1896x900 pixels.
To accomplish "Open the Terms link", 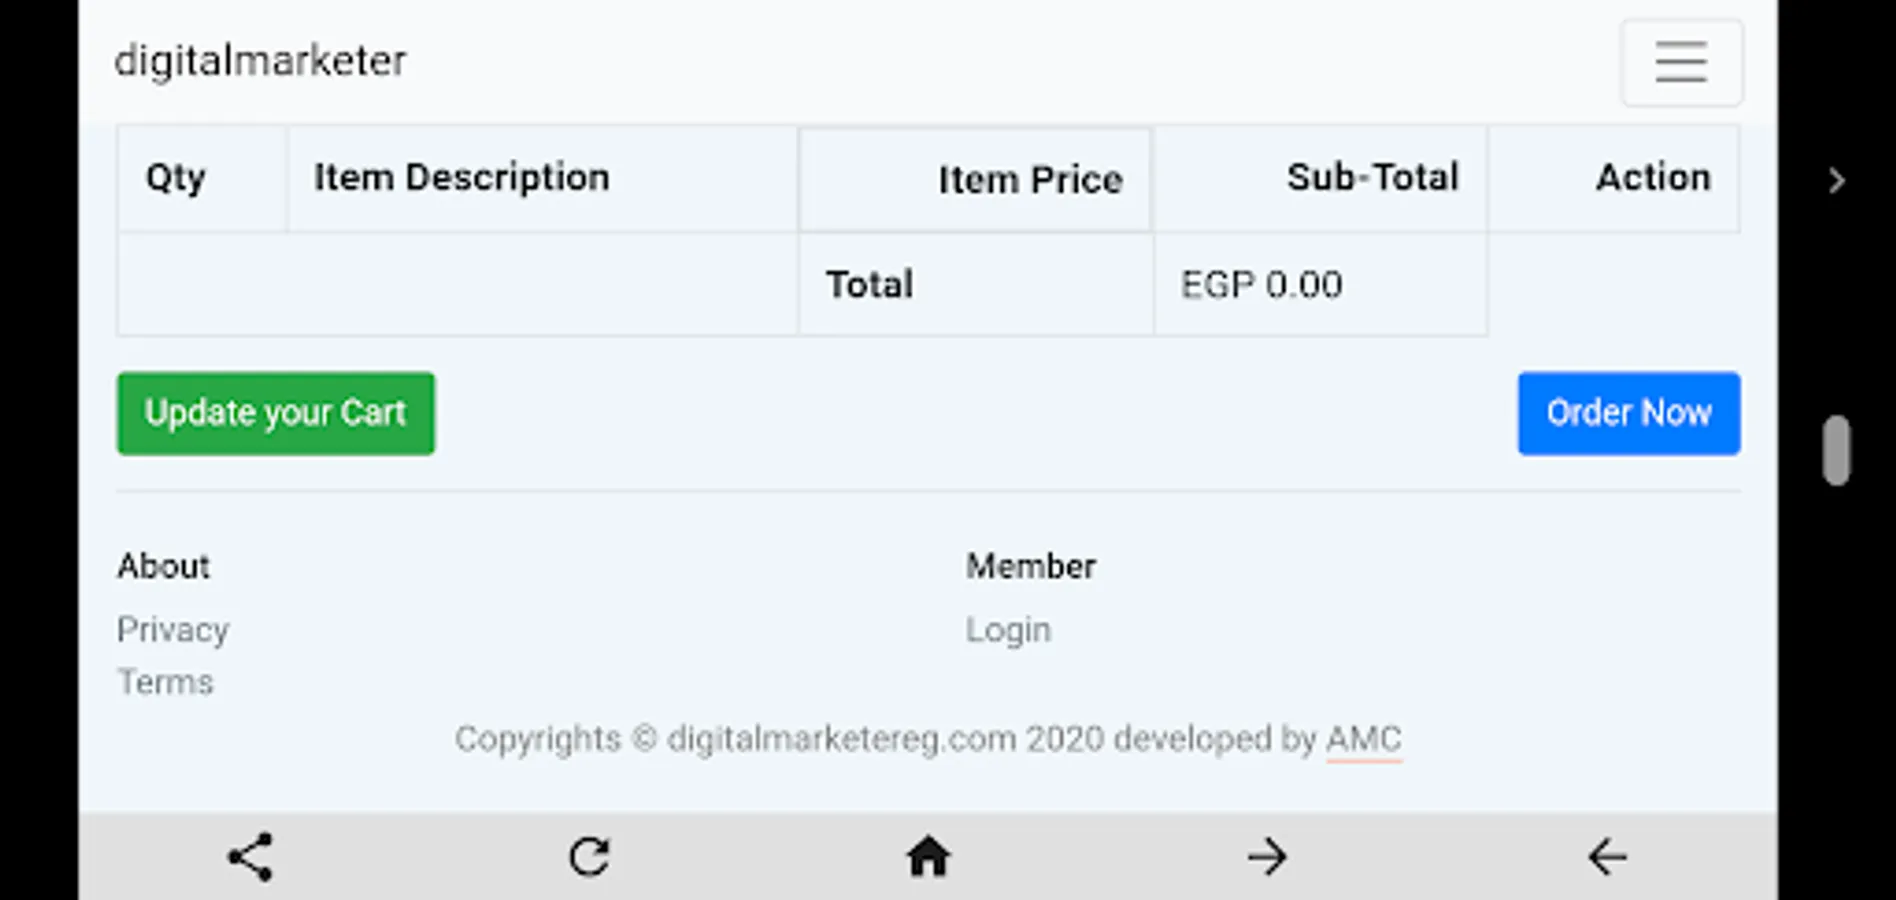I will tap(166, 682).
